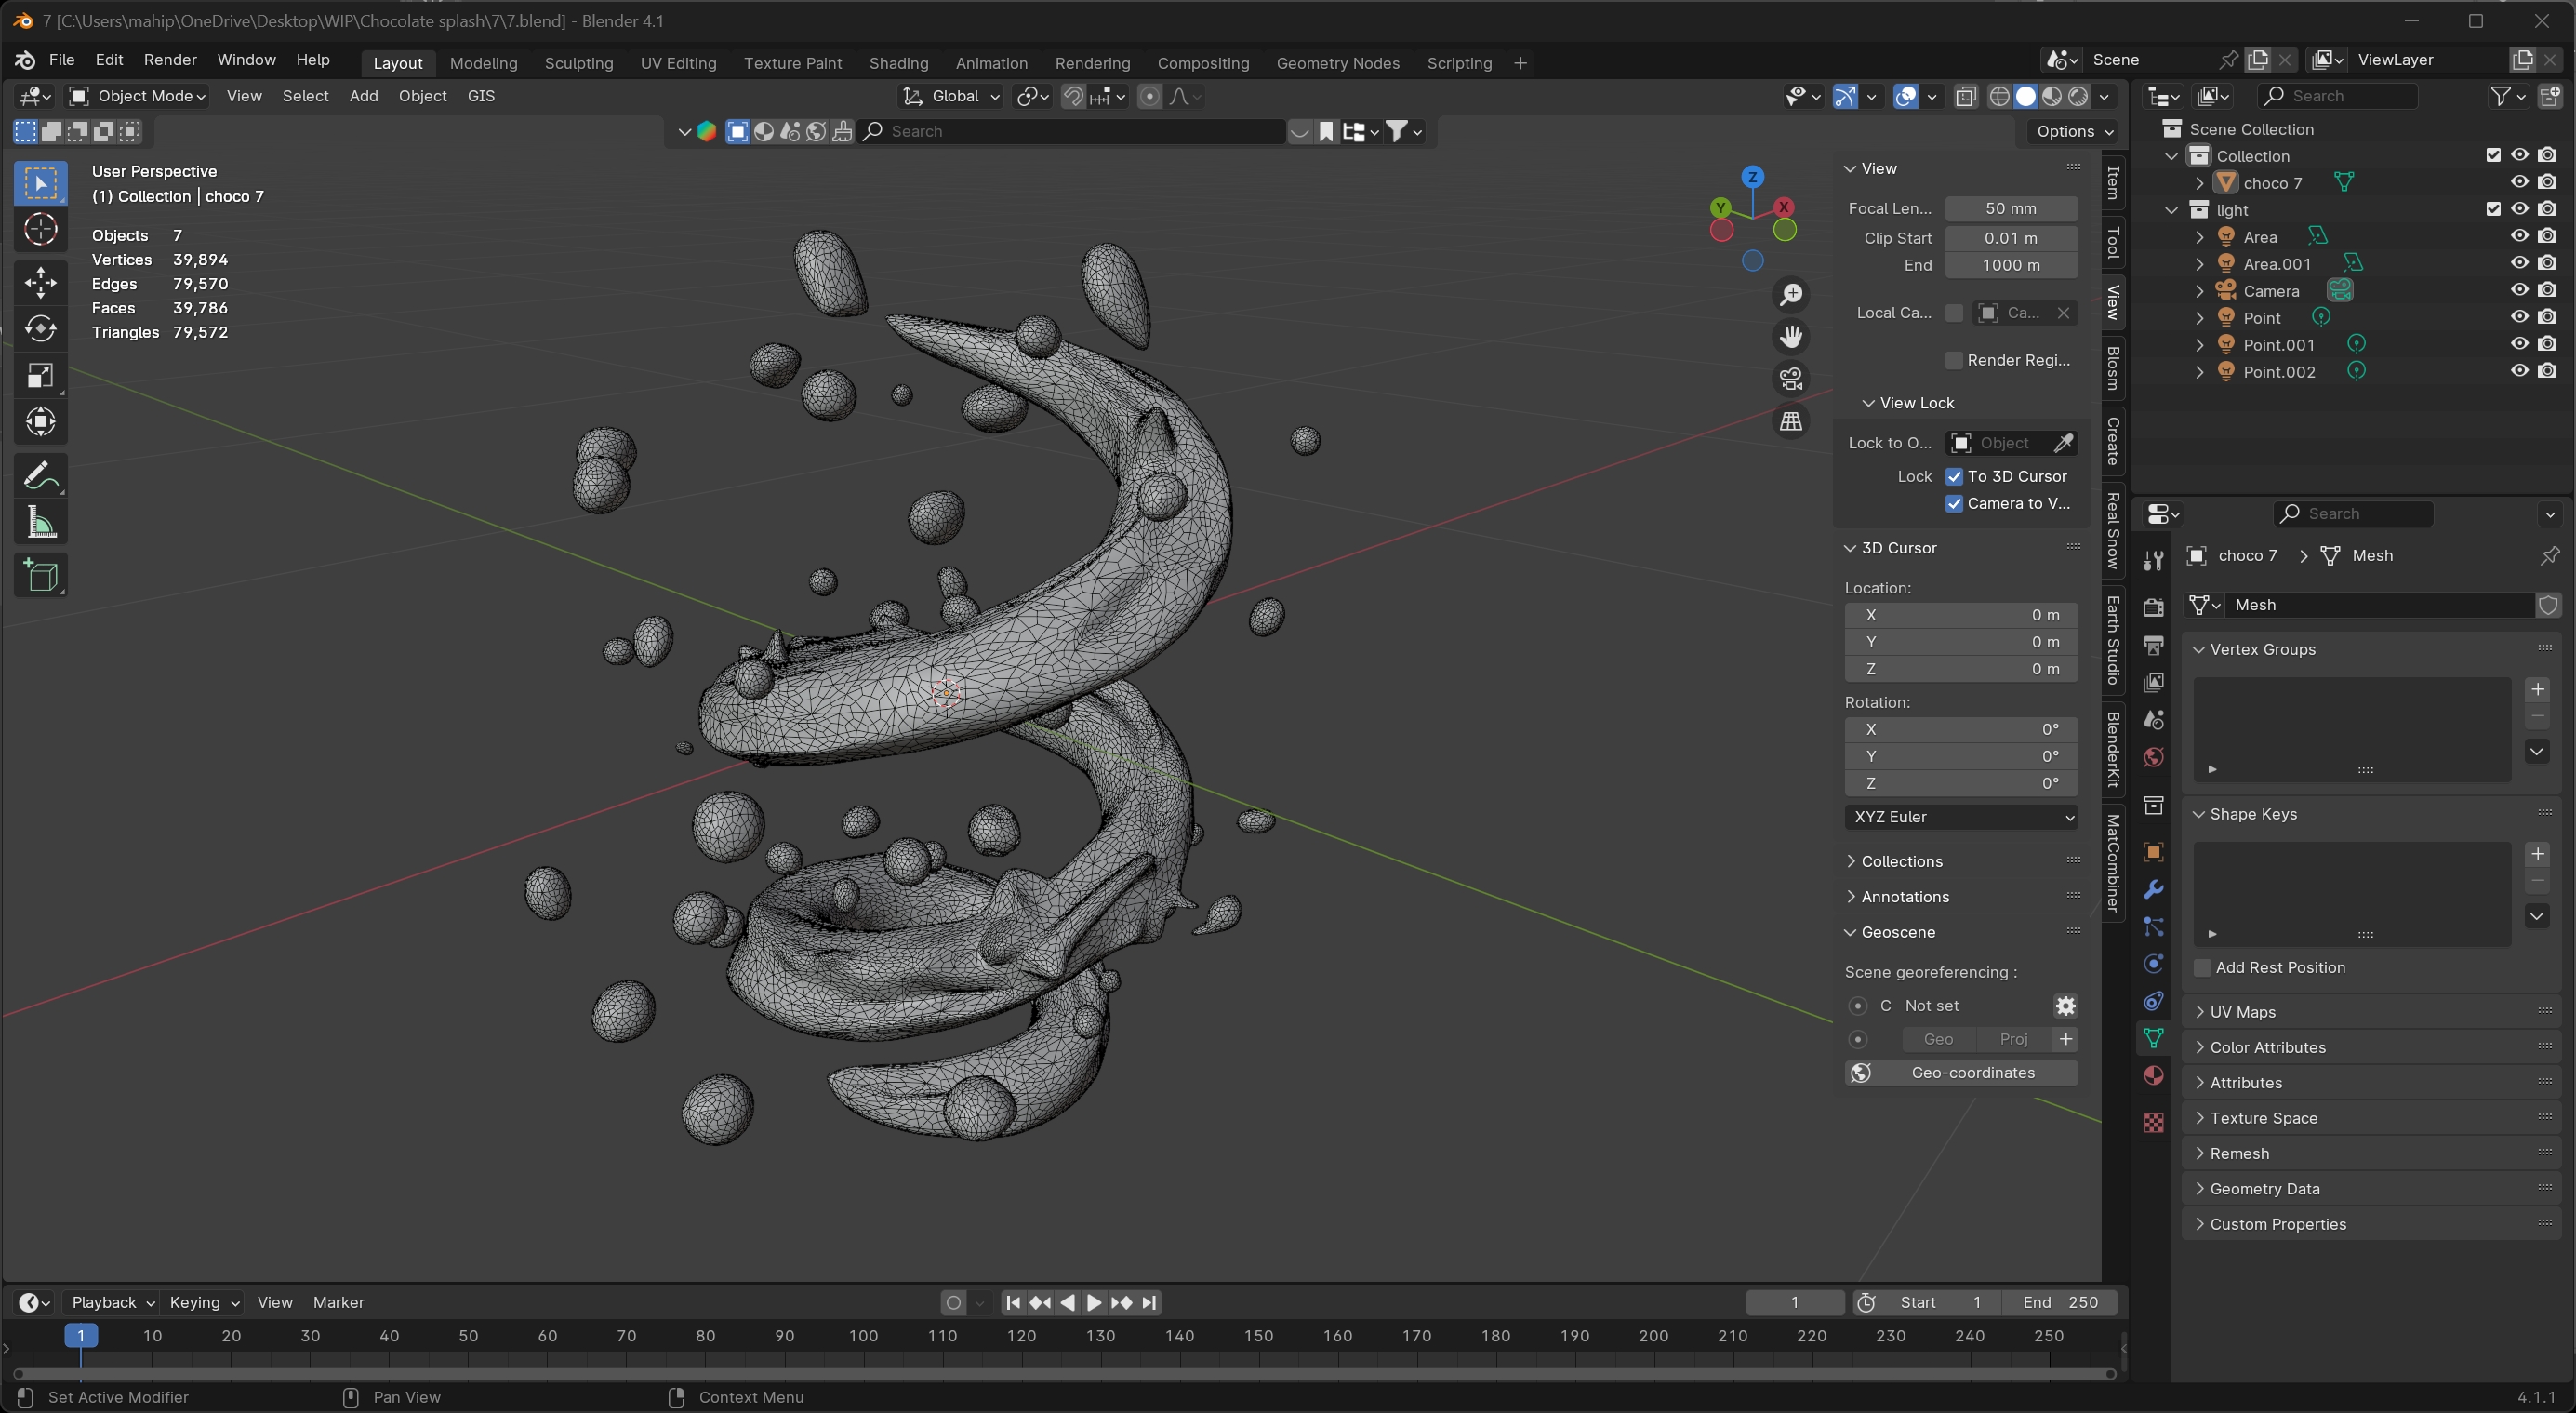Toggle camera view icon in viewport
The image size is (2576, 1413).
click(x=1791, y=379)
